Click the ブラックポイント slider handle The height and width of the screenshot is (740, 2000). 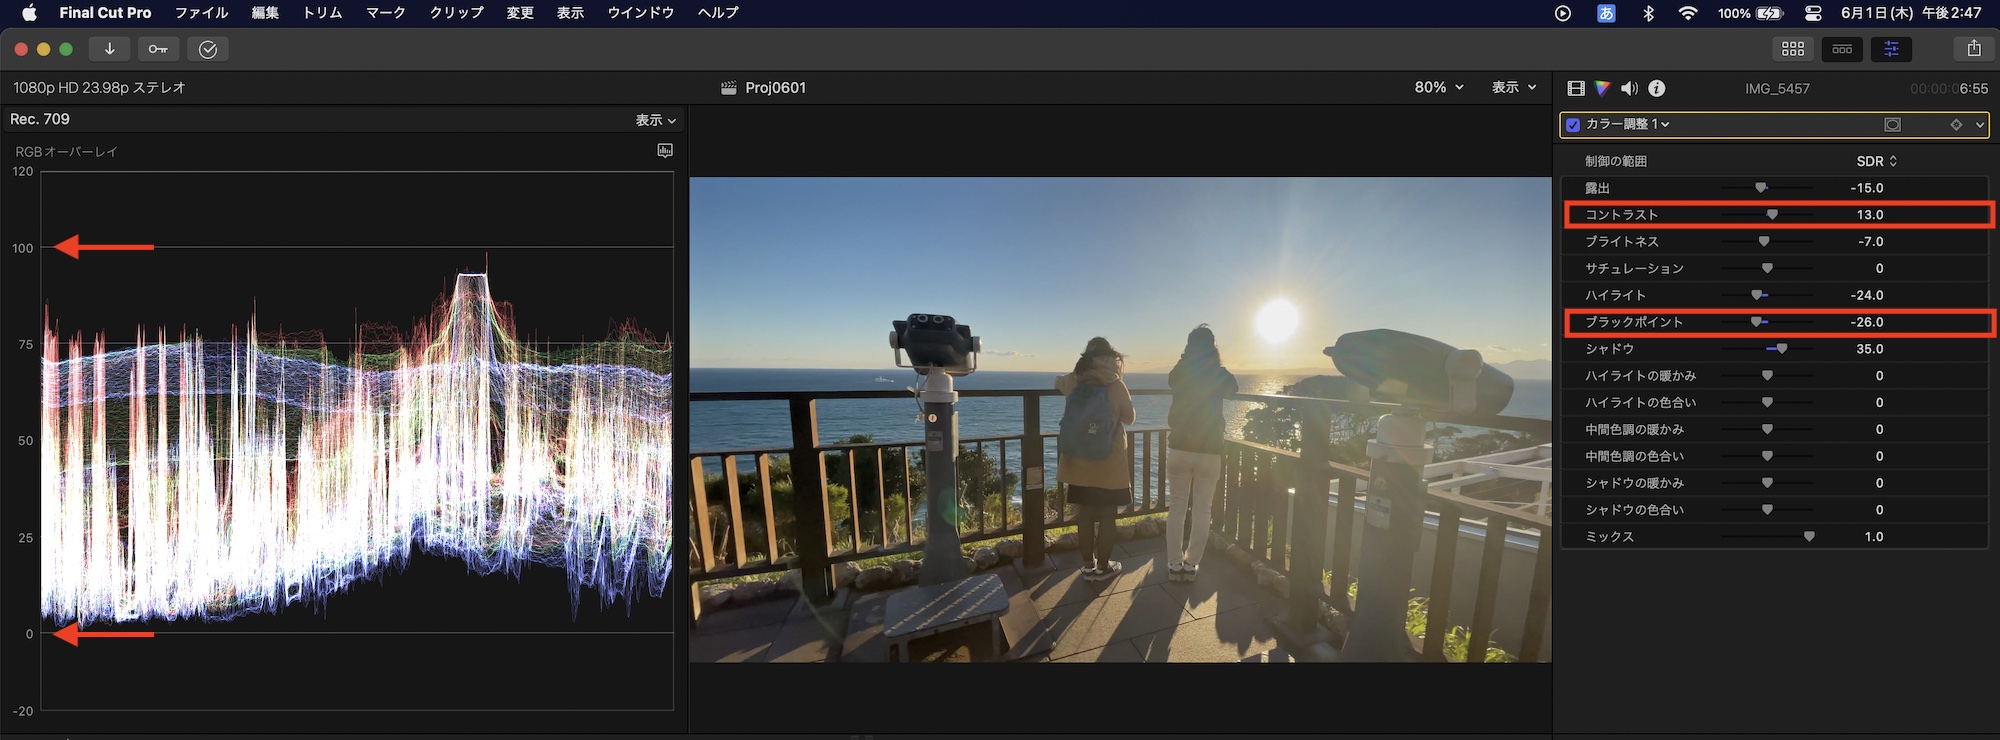tap(1756, 322)
